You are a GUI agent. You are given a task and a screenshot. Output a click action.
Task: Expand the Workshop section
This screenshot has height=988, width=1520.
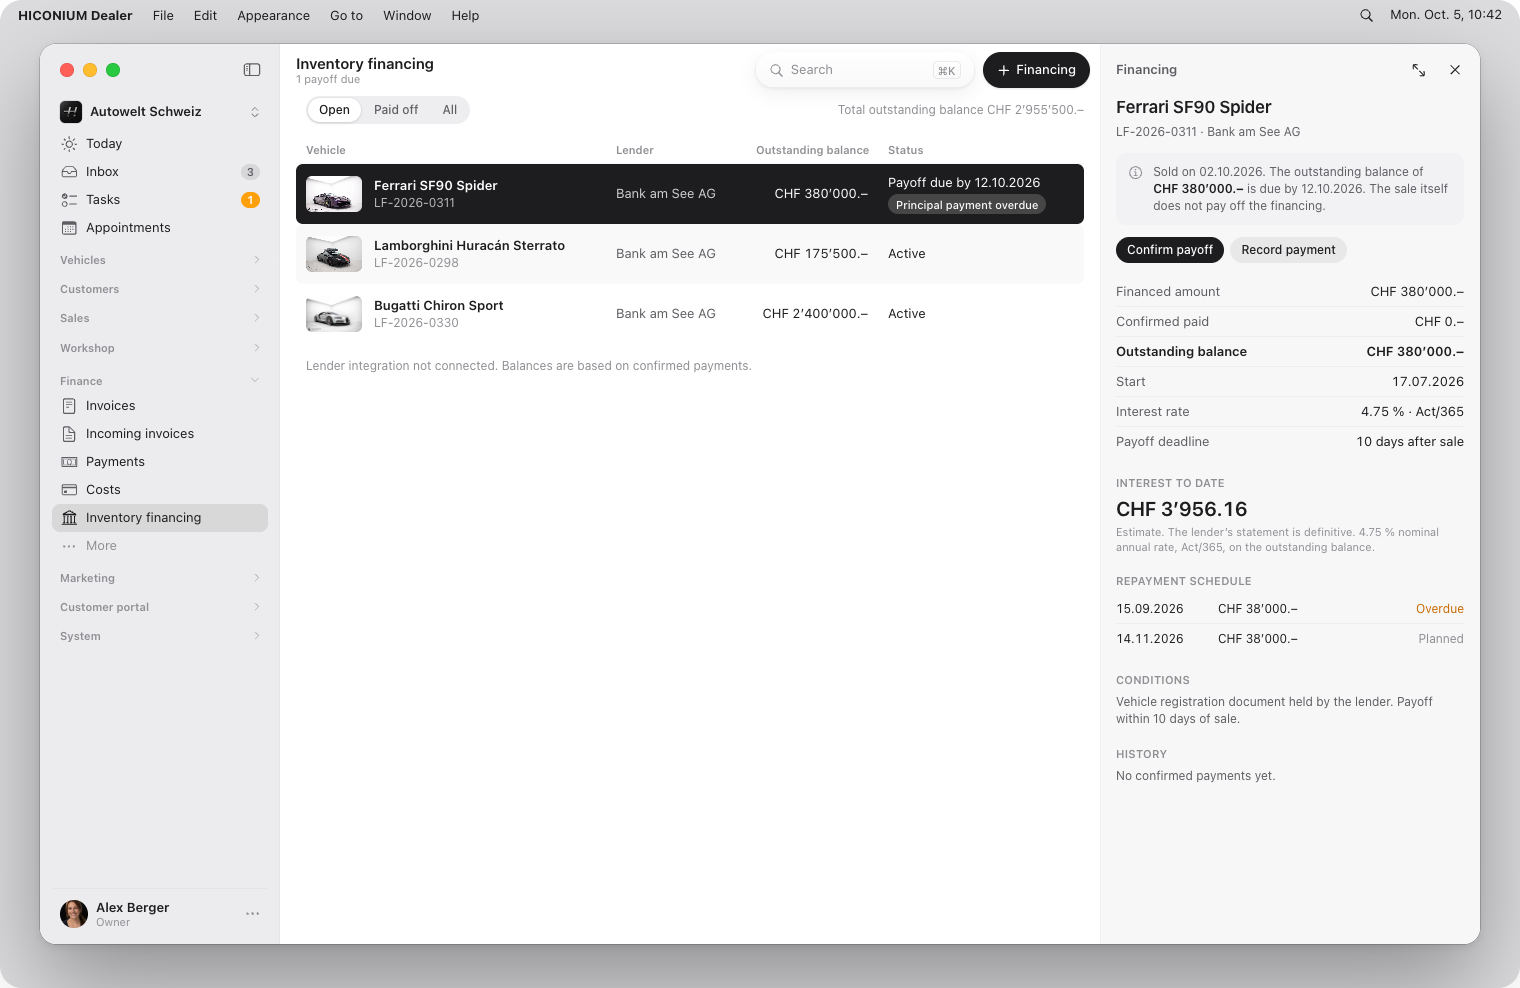[160, 348]
